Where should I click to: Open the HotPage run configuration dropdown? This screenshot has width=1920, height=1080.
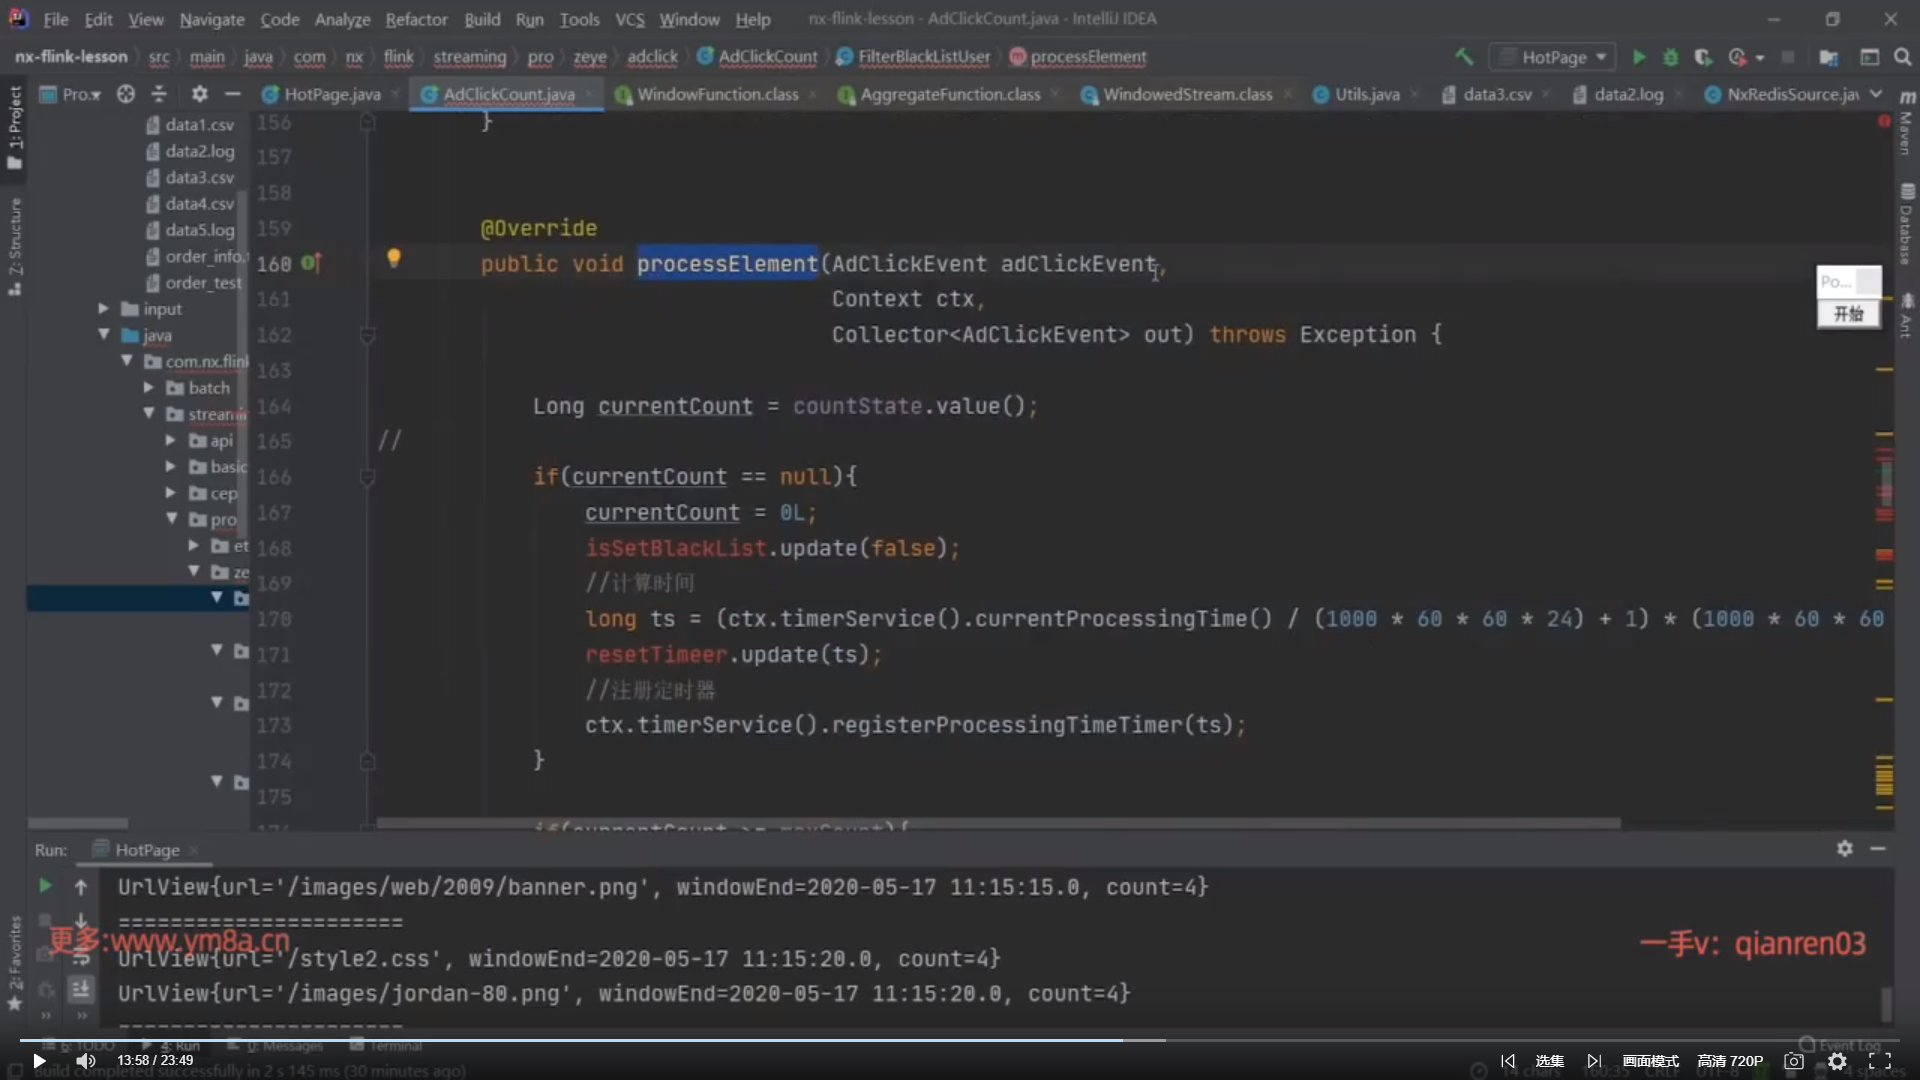pos(1553,57)
